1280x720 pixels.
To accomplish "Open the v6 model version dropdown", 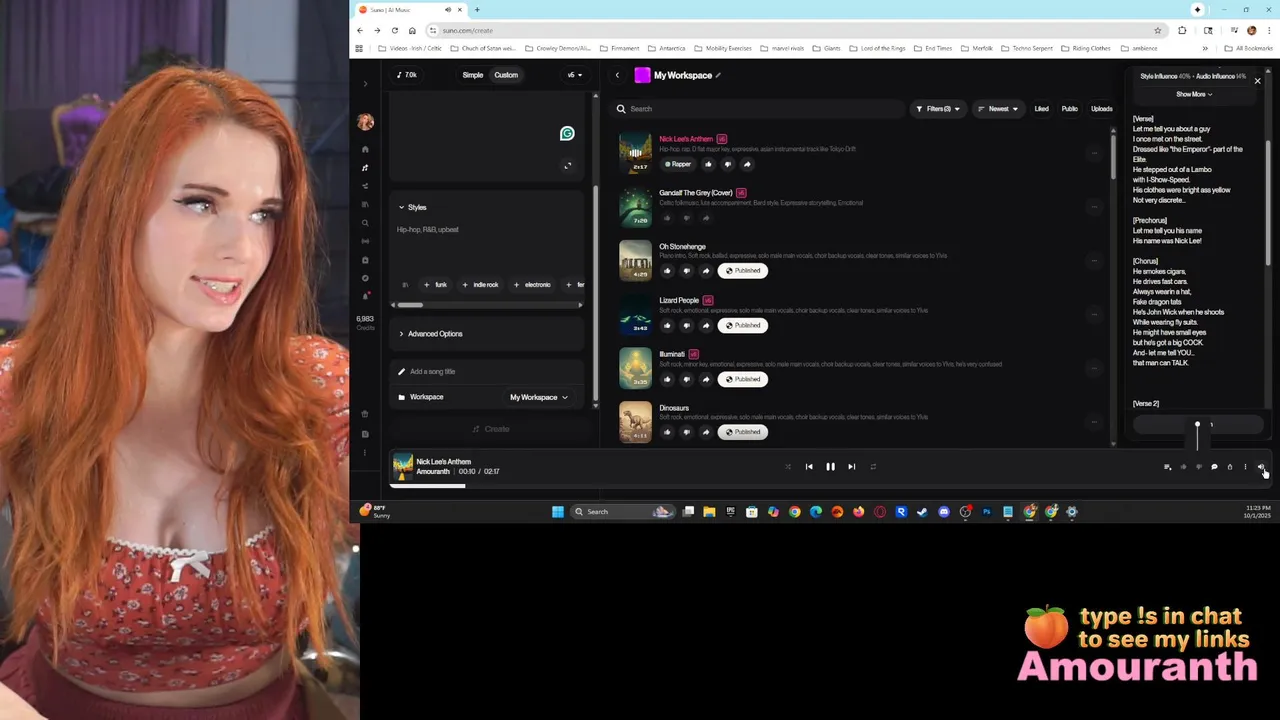I will tap(575, 75).
